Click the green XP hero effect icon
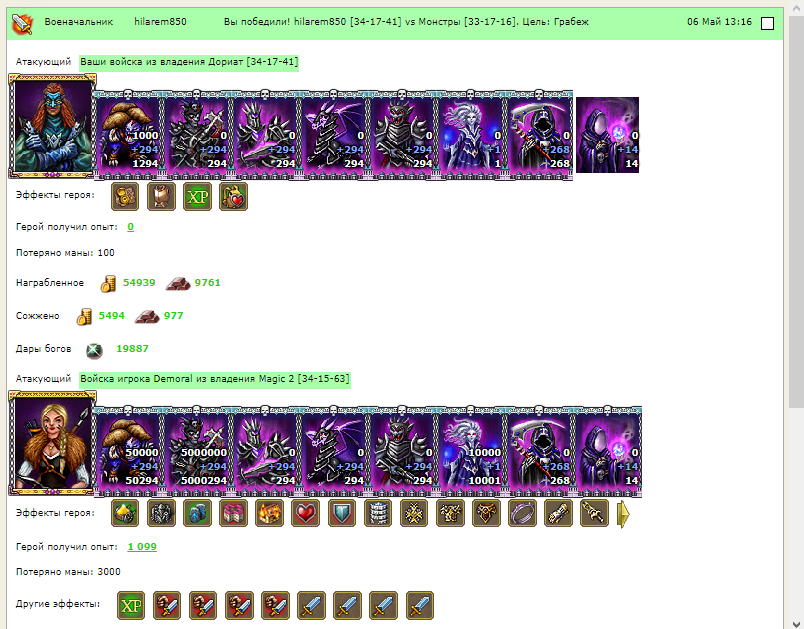 click(x=197, y=196)
